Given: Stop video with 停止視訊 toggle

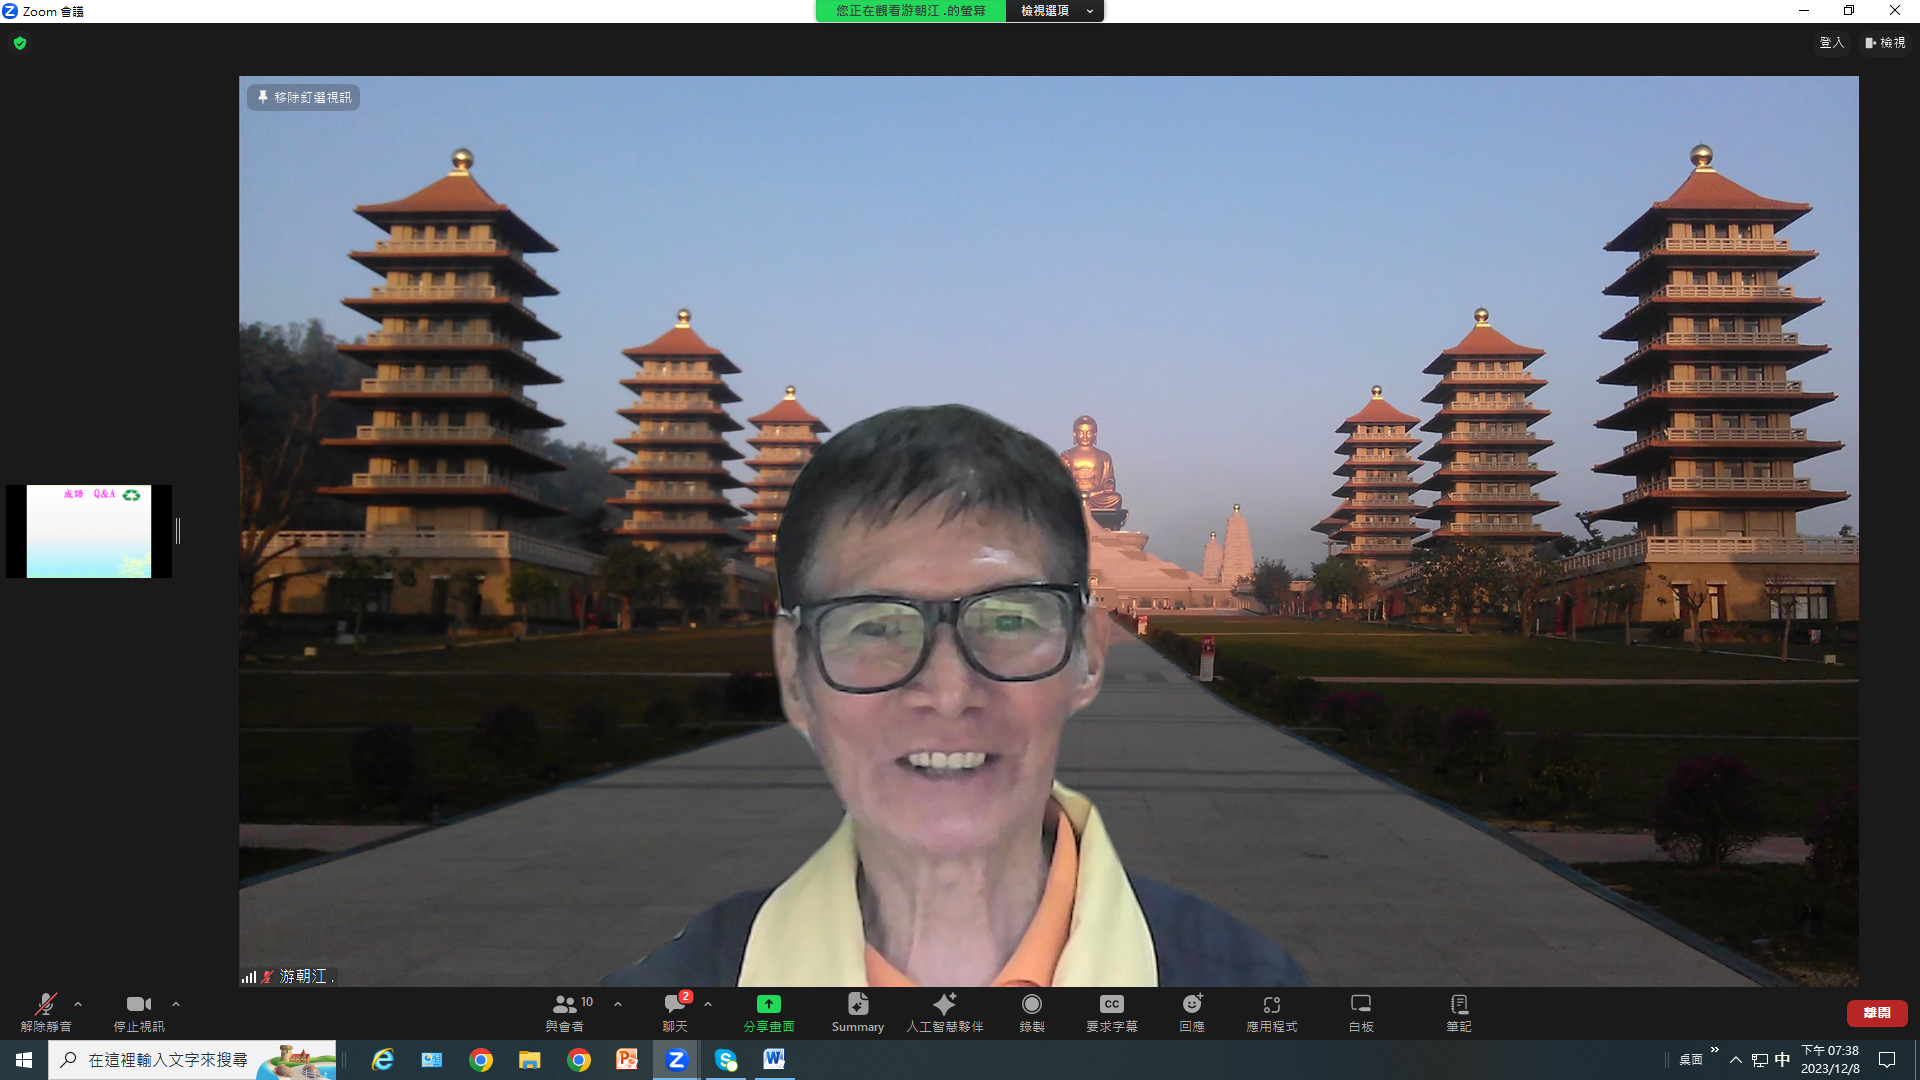Looking at the screenshot, I should [x=138, y=1011].
